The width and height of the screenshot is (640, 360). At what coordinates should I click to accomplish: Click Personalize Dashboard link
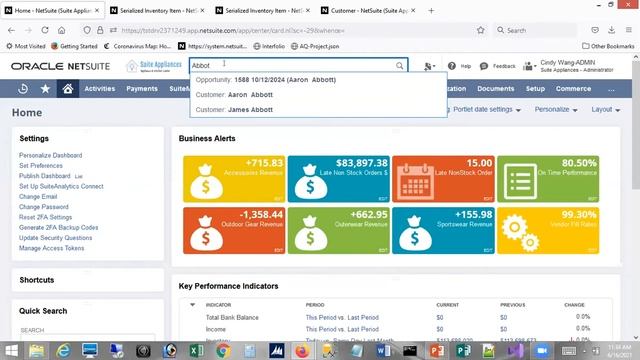tap(51, 156)
